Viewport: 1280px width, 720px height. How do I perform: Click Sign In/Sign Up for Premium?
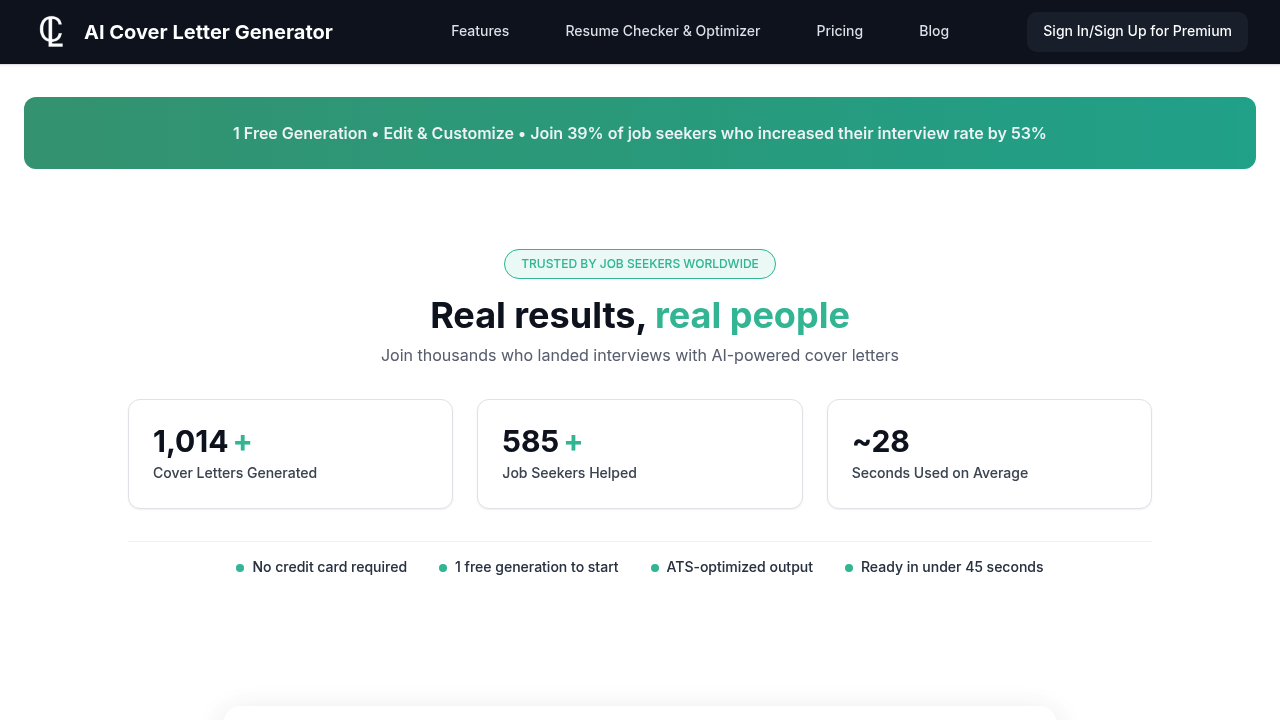point(1137,31)
